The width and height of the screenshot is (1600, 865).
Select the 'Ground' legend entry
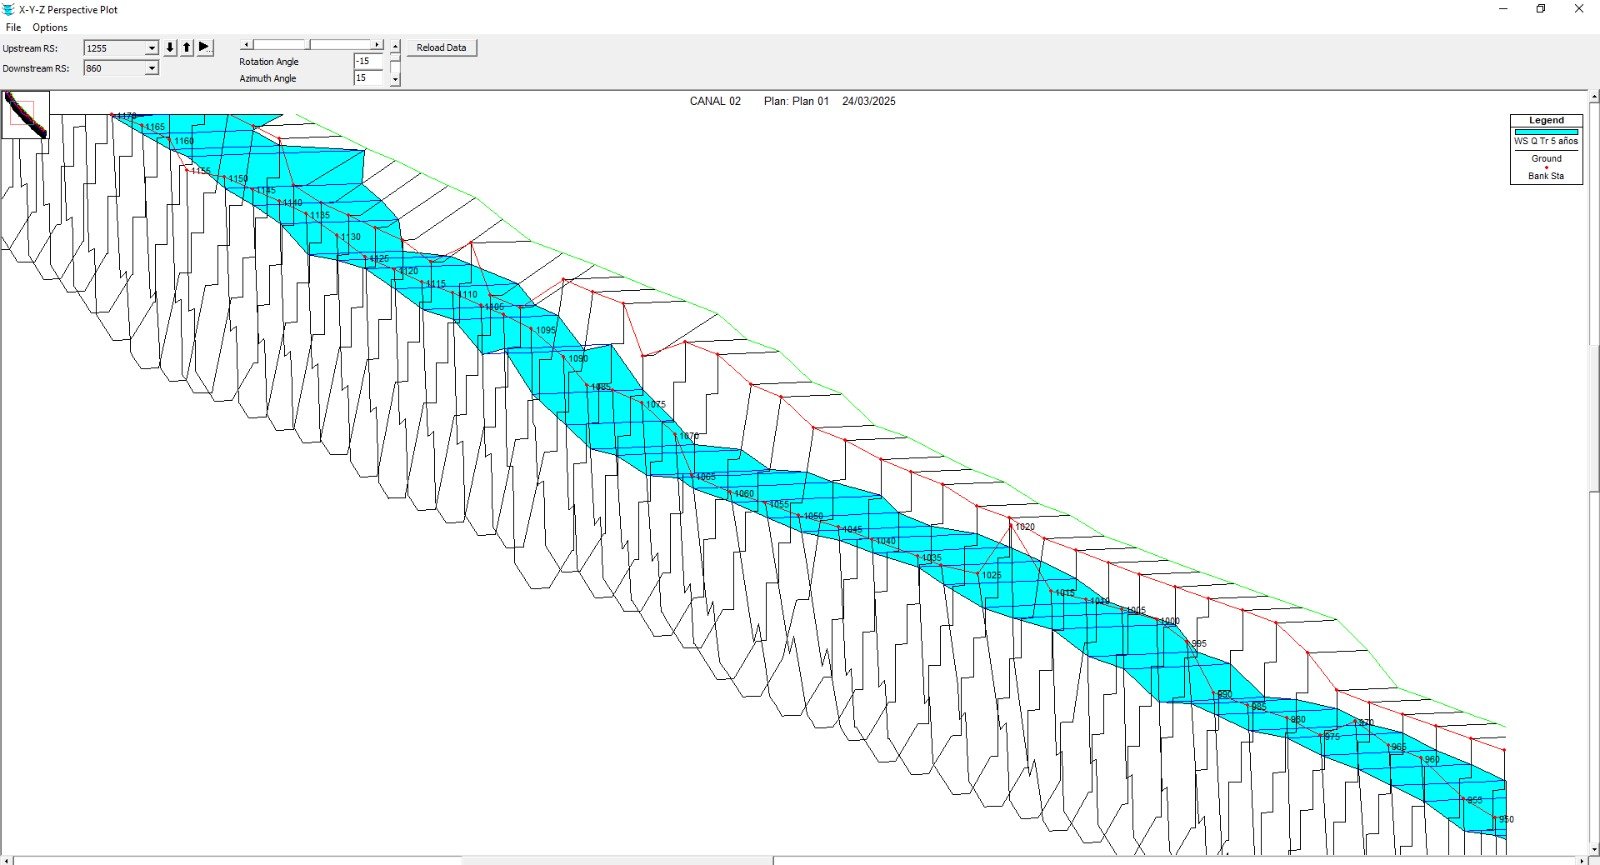(1546, 158)
